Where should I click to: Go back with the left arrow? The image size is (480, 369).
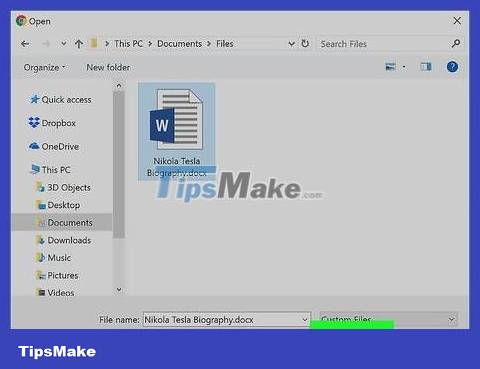(x=25, y=44)
